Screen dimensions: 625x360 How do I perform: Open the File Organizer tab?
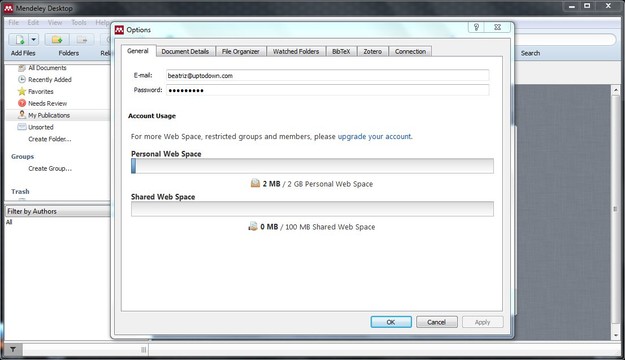point(240,51)
